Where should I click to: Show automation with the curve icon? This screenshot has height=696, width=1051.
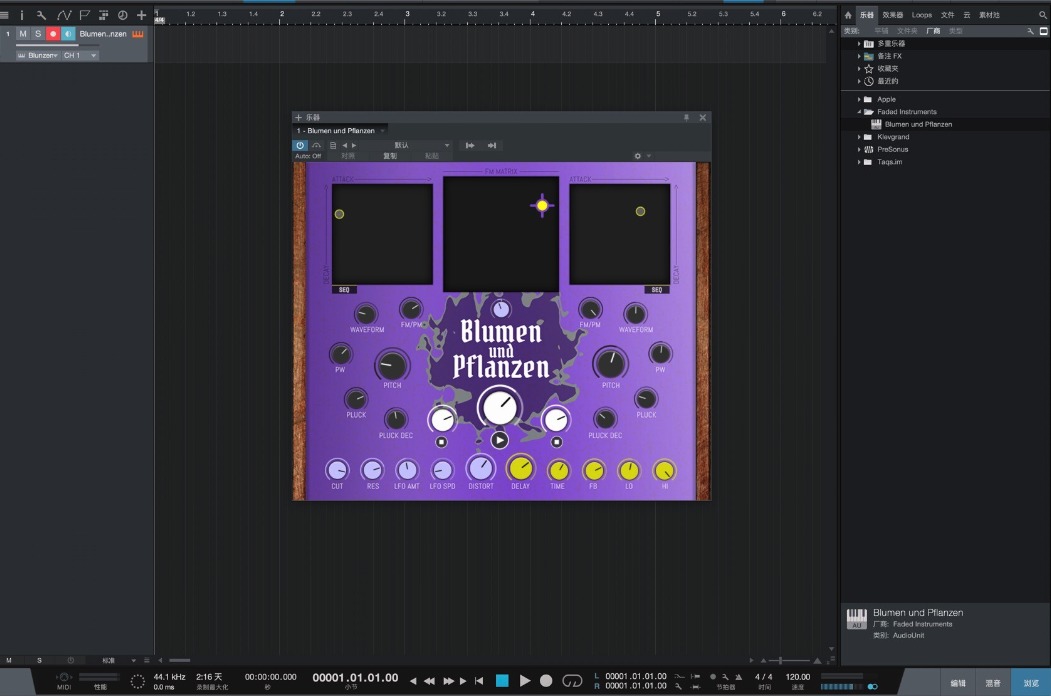click(64, 15)
